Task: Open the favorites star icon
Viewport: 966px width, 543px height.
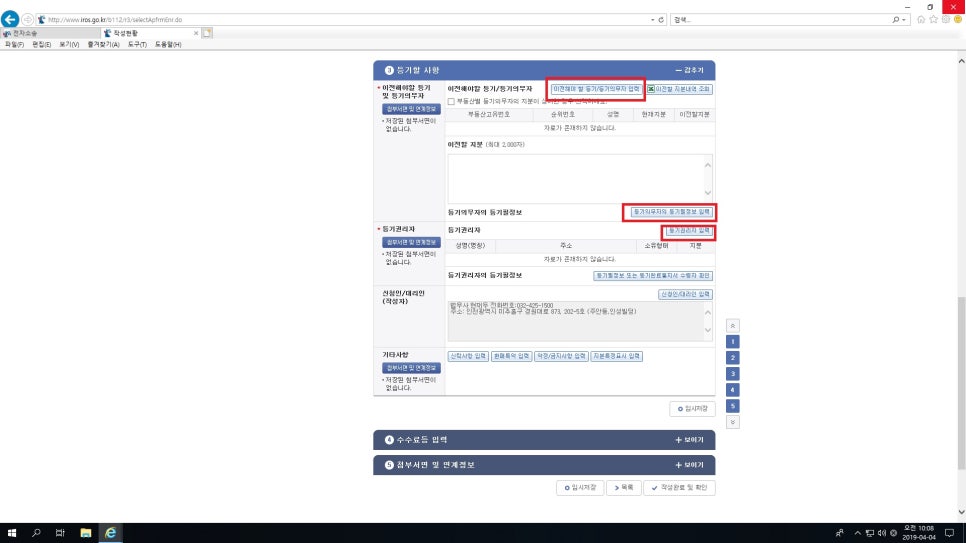Action: coord(933,20)
